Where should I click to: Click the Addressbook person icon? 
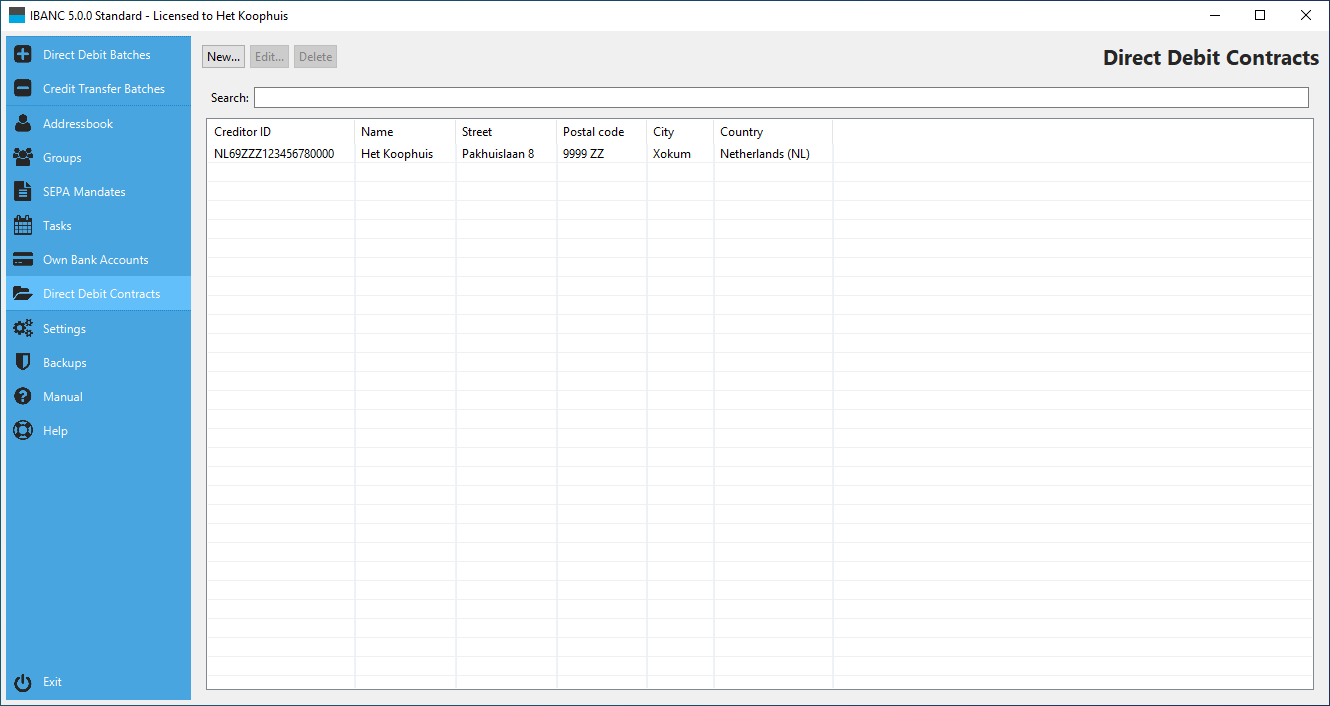point(23,124)
